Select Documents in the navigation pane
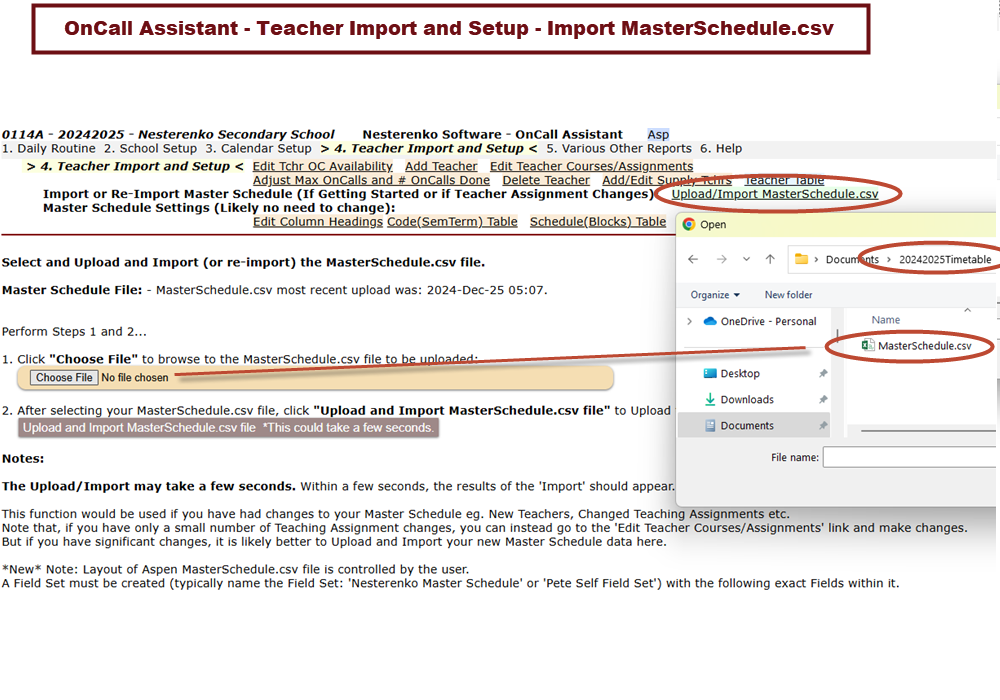 pos(746,425)
